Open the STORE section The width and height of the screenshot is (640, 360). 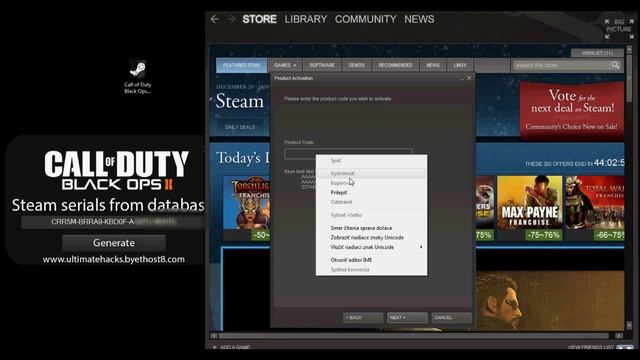coord(259,19)
